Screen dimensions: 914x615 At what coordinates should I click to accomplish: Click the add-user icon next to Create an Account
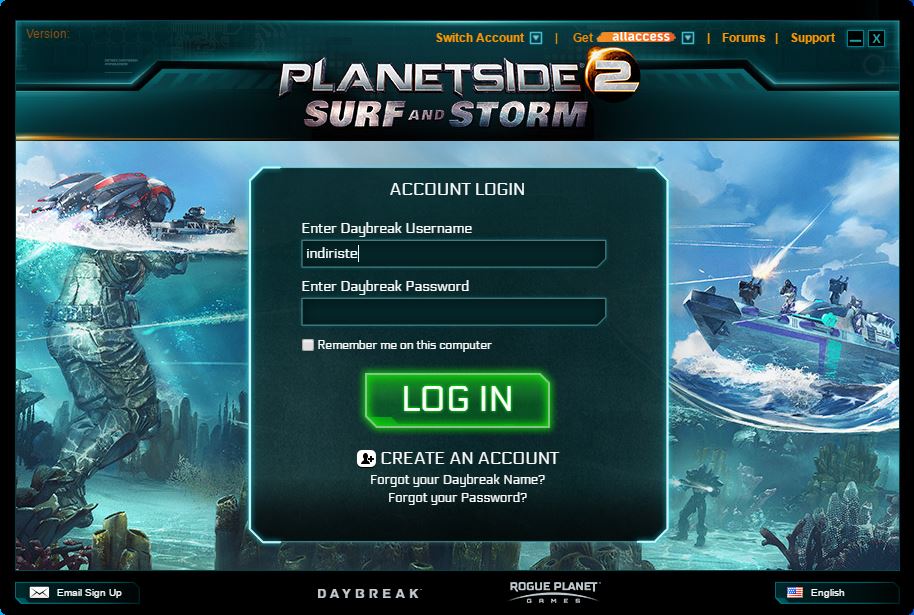pyautogui.click(x=366, y=458)
